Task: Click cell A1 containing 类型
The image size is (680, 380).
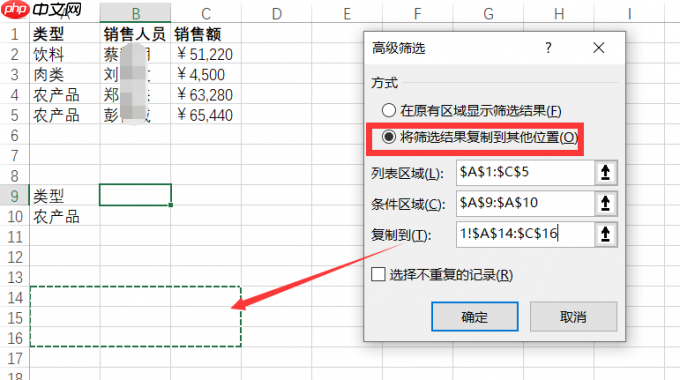Action: point(65,34)
